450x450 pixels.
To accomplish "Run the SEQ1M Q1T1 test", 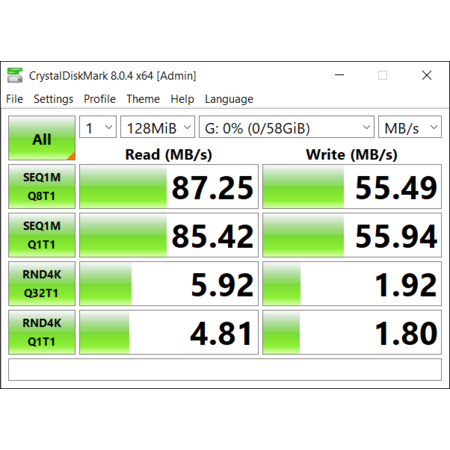I will tap(42, 235).
